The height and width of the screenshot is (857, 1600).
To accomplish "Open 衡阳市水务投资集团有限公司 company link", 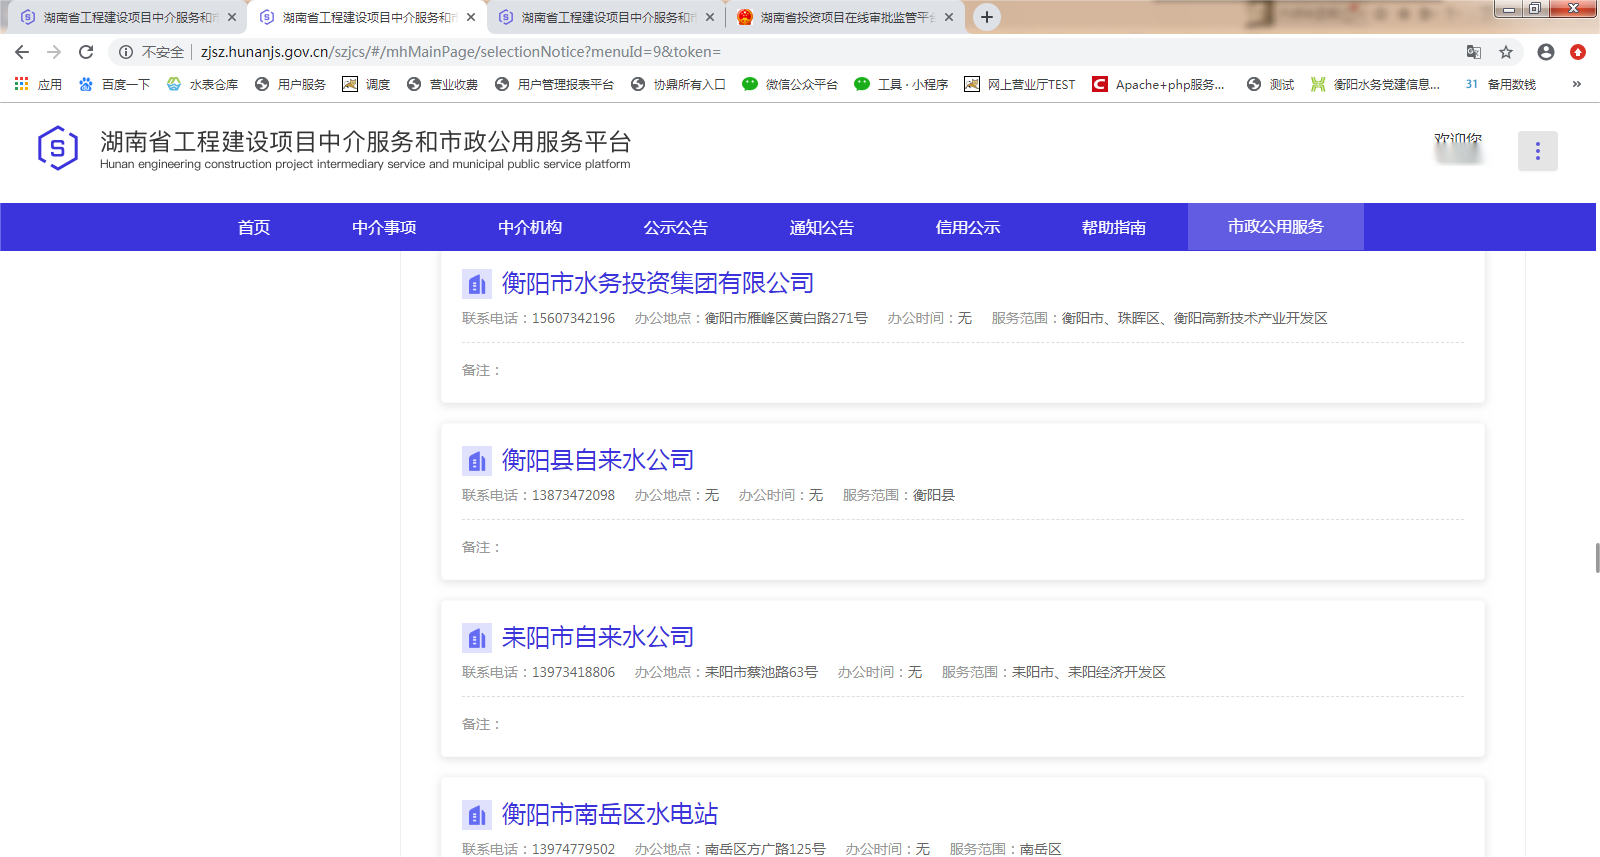I will [x=657, y=284].
